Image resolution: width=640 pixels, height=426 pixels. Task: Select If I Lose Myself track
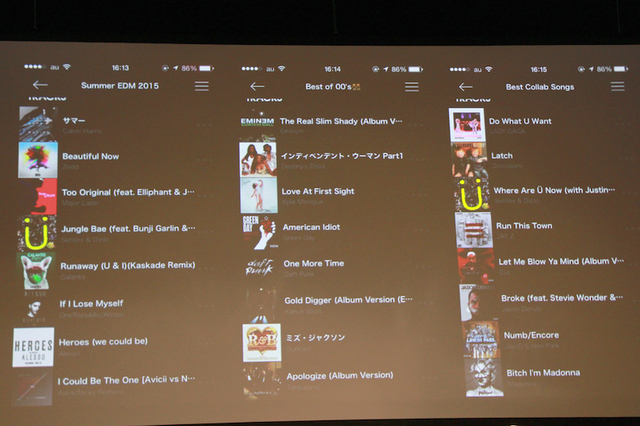pyautogui.click(x=90, y=303)
